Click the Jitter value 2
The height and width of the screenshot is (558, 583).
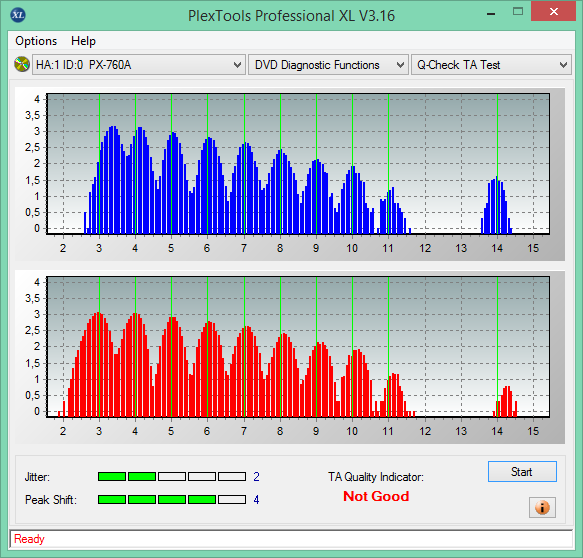click(256, 477)
